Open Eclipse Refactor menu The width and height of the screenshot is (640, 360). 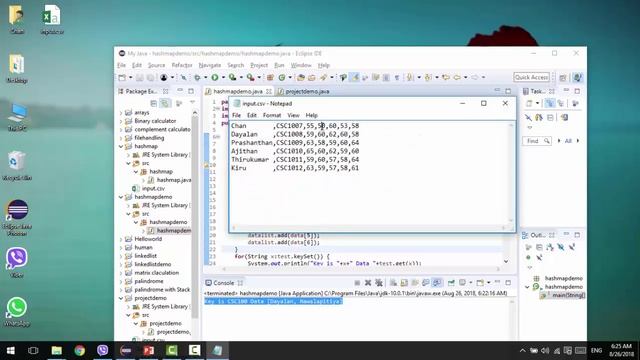182,65
